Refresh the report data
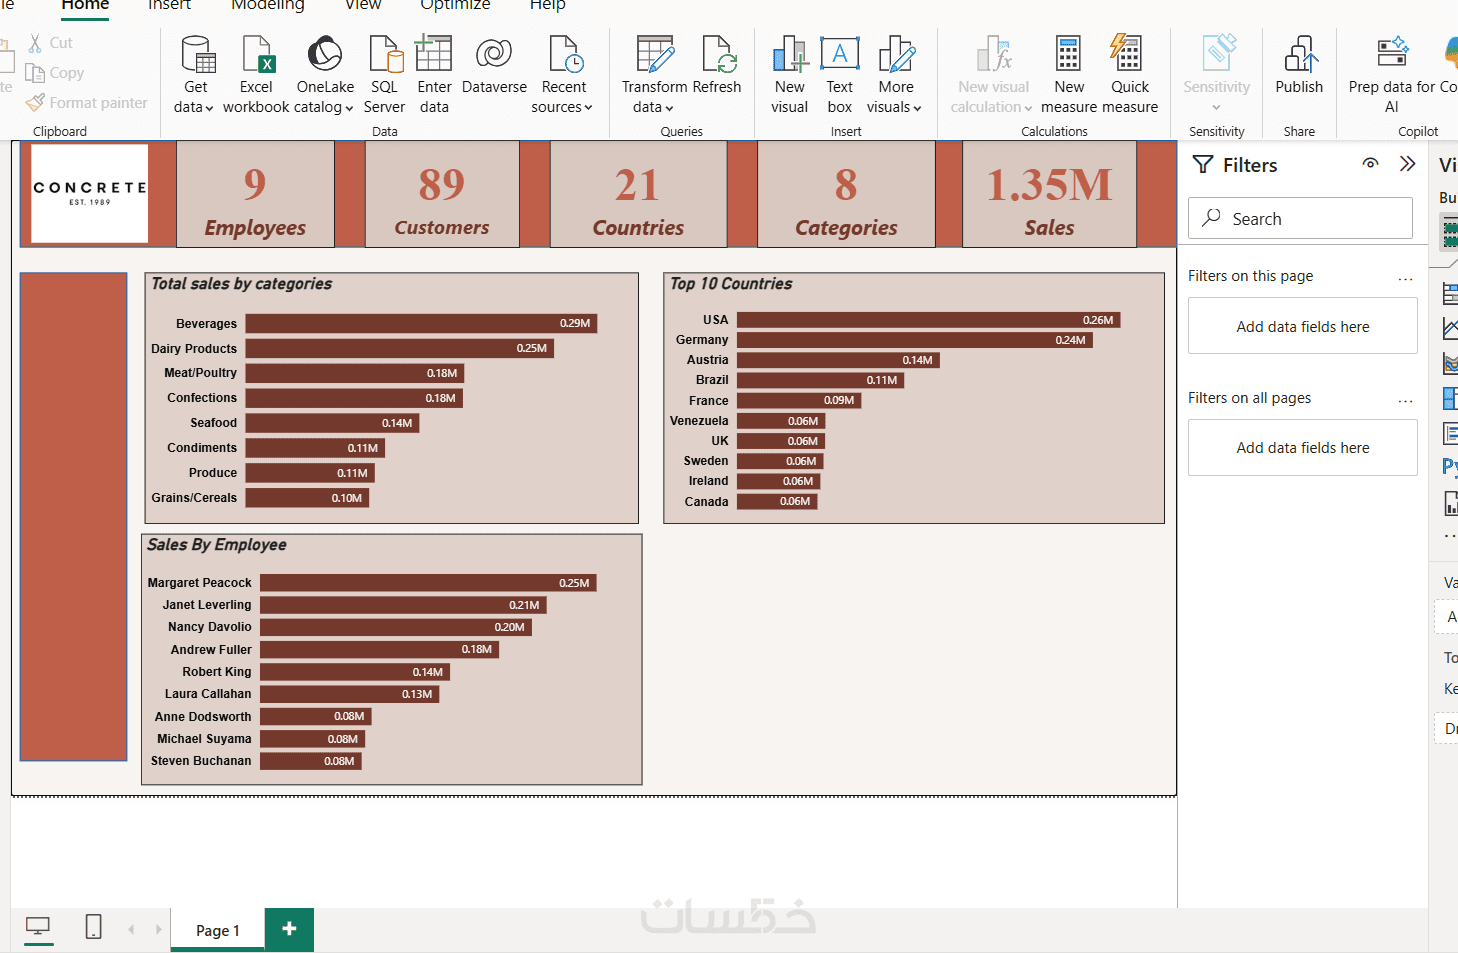Image resolution: width=1458 pixels, height=953 pixels. [x=717, y=66]
